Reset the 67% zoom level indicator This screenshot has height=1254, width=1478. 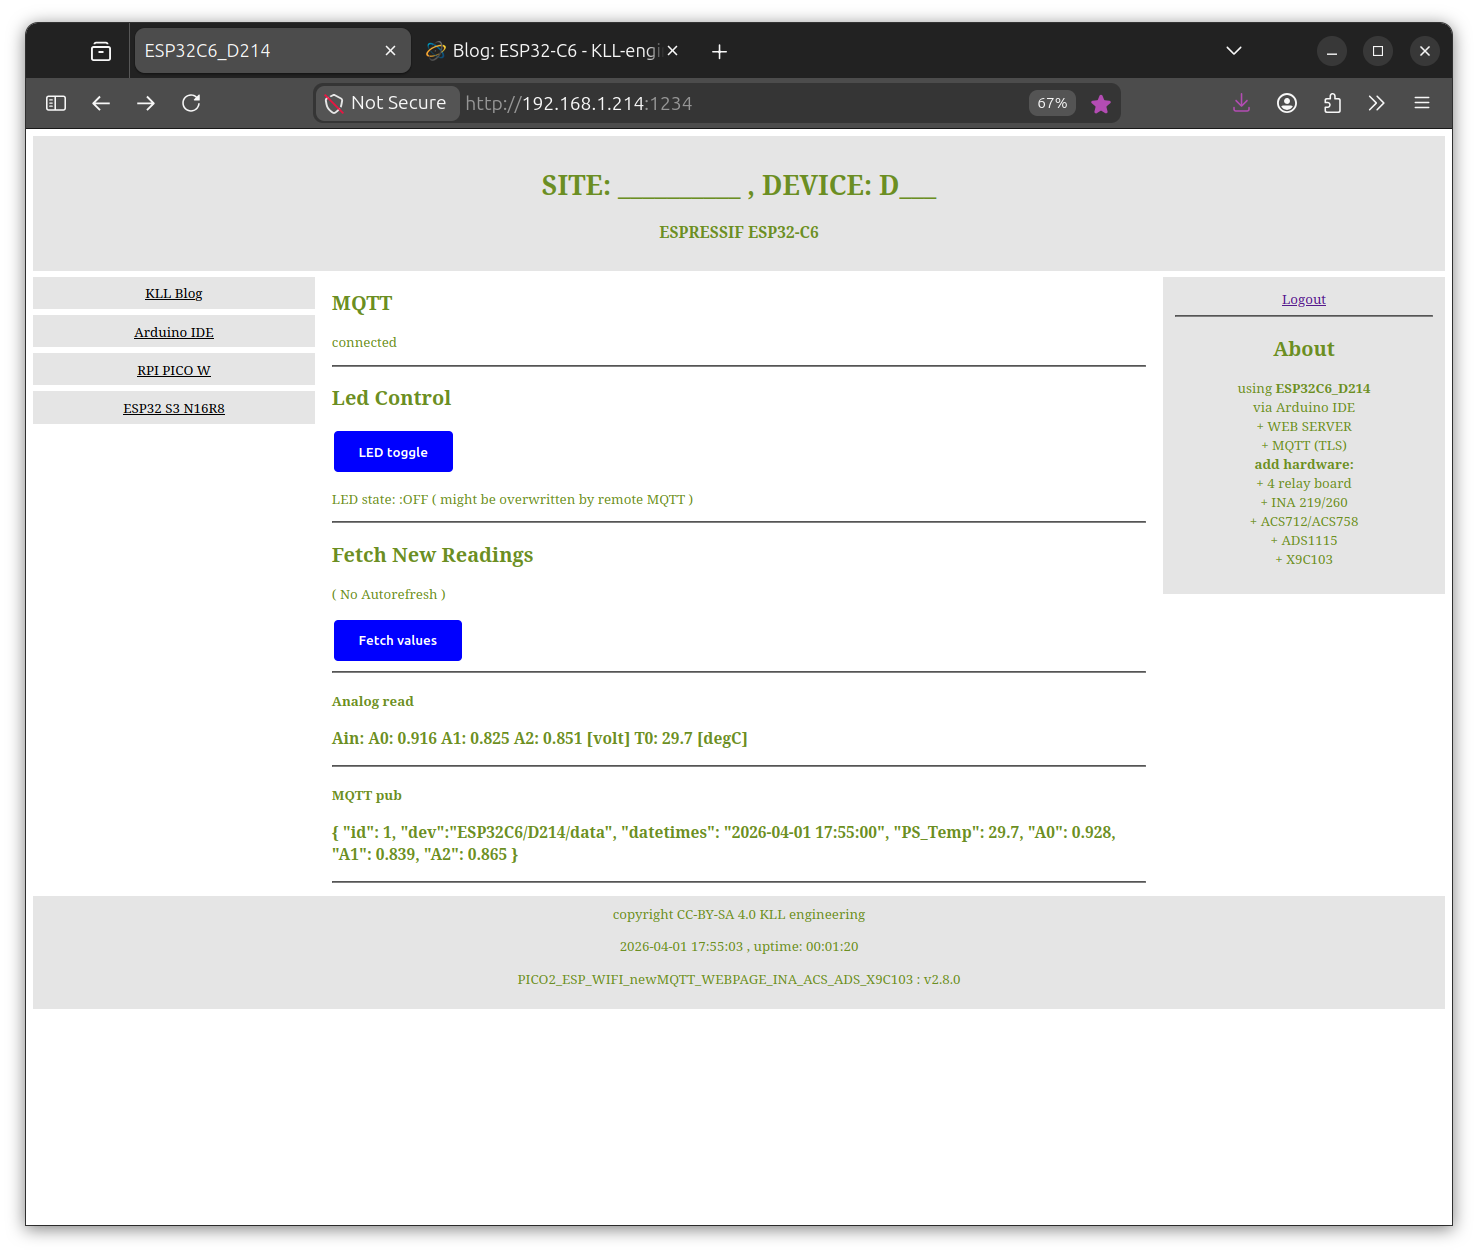[1052, 103]
